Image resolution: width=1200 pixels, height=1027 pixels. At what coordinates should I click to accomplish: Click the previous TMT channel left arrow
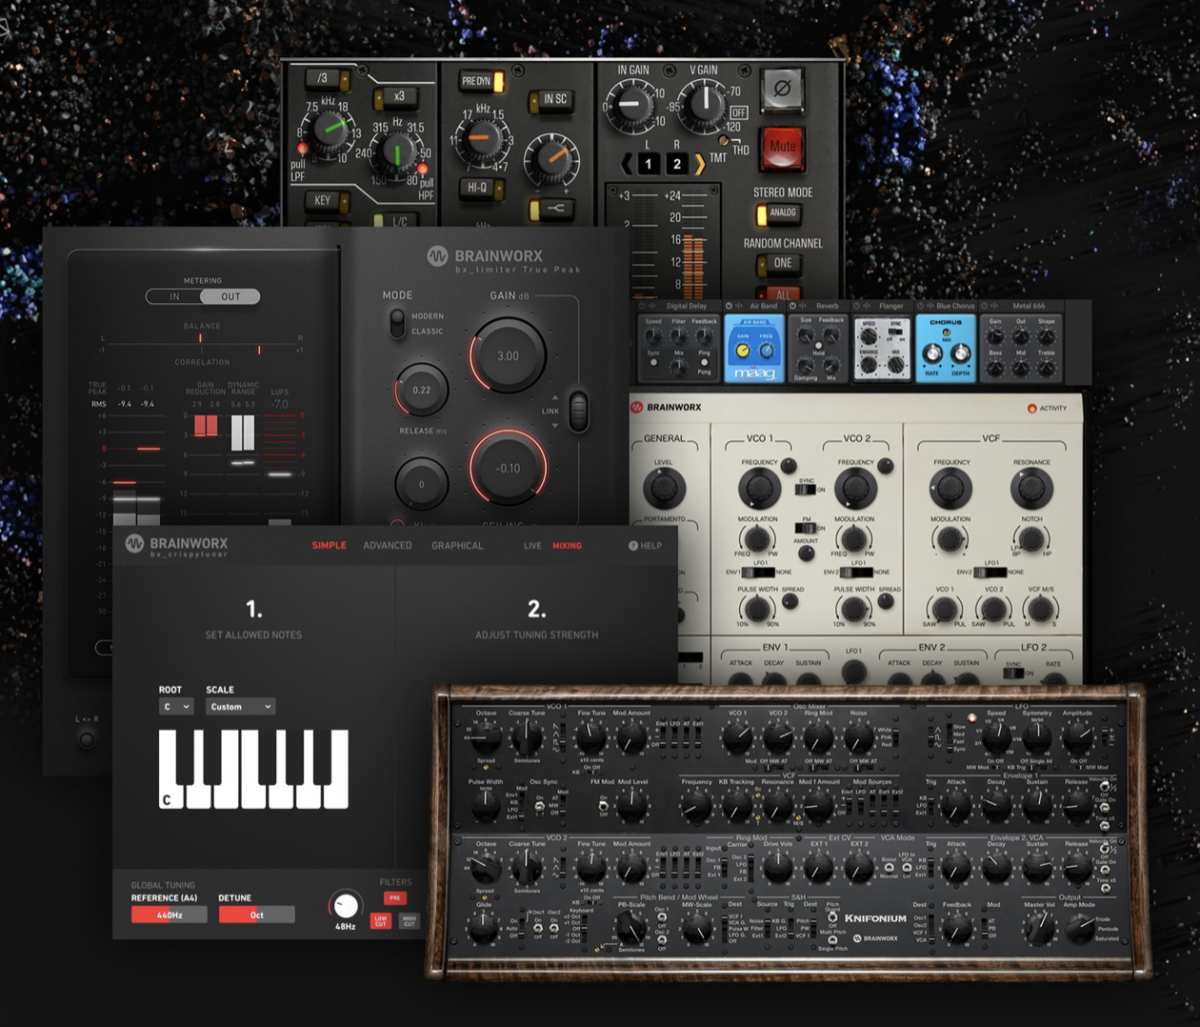click(x=625, y=164)
